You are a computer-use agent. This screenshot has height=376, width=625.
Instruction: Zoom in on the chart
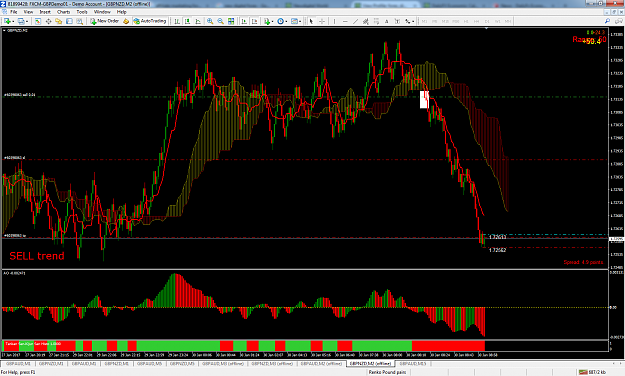[210, 21]
